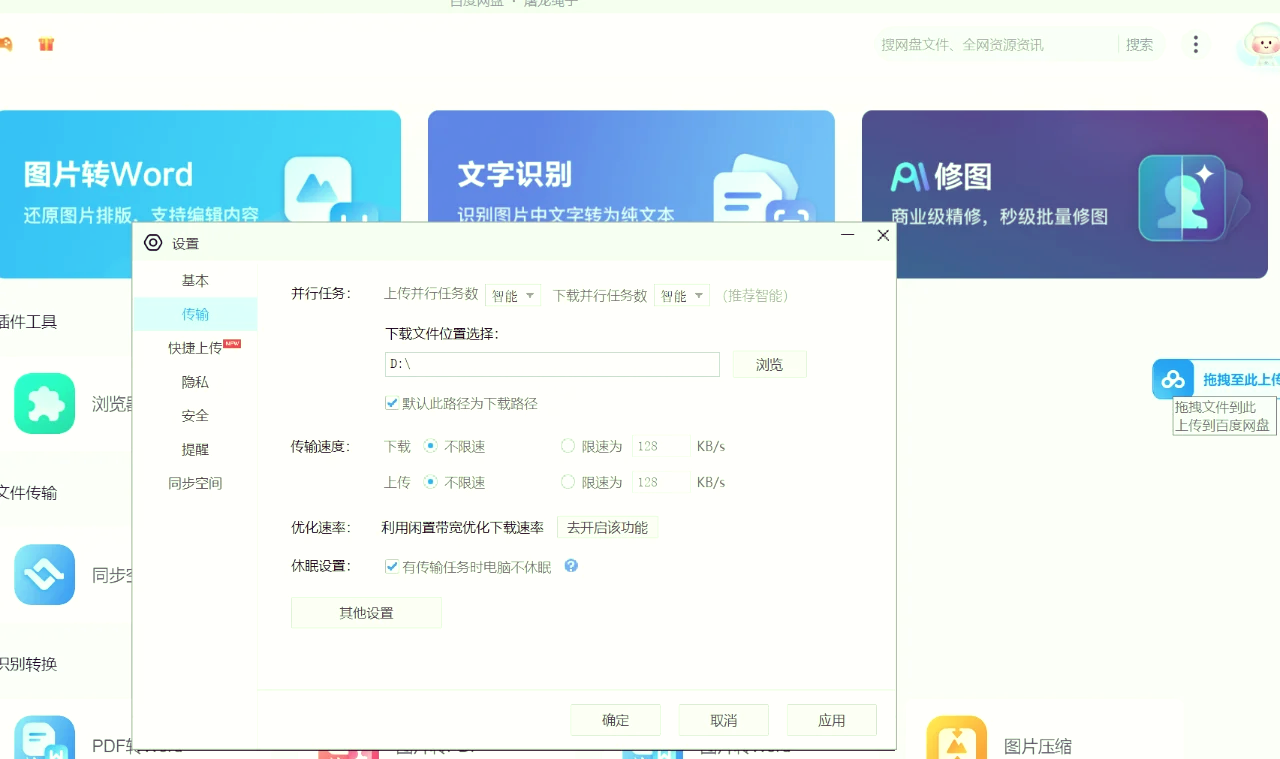Click the 128 KB/s upload speed field
The height and width of the screenshot is (759, 1280).
661,481
